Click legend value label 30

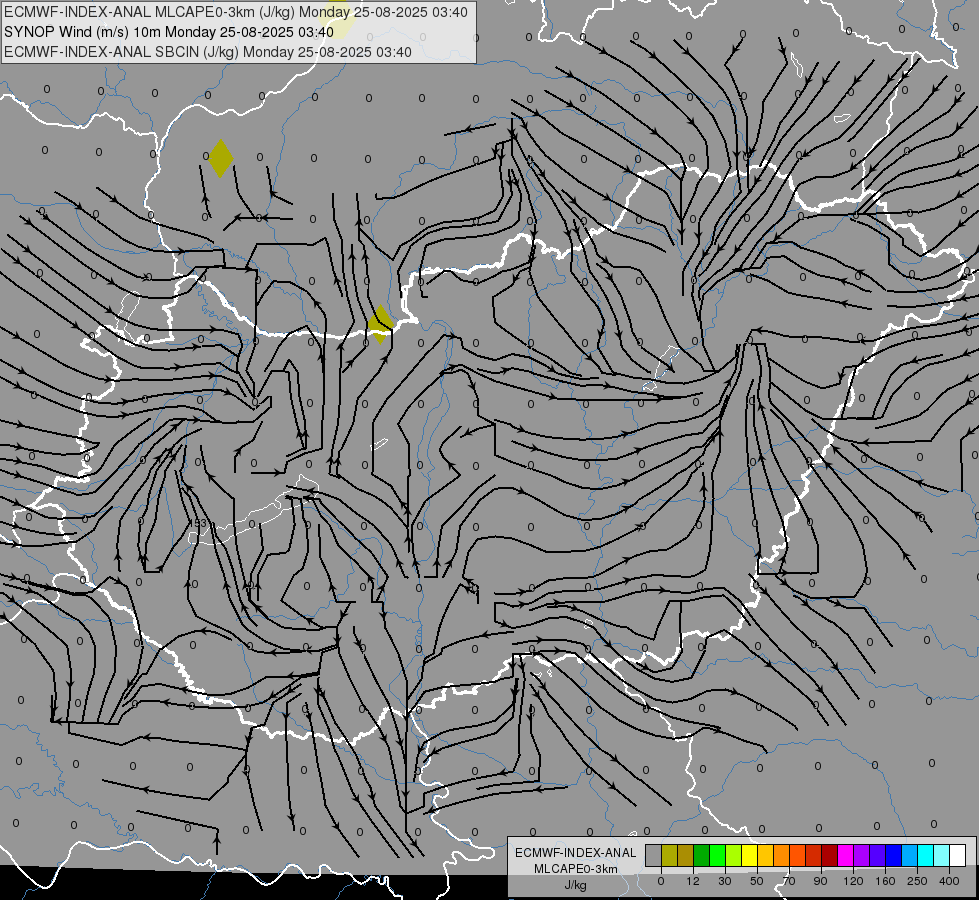pos(725,881)
